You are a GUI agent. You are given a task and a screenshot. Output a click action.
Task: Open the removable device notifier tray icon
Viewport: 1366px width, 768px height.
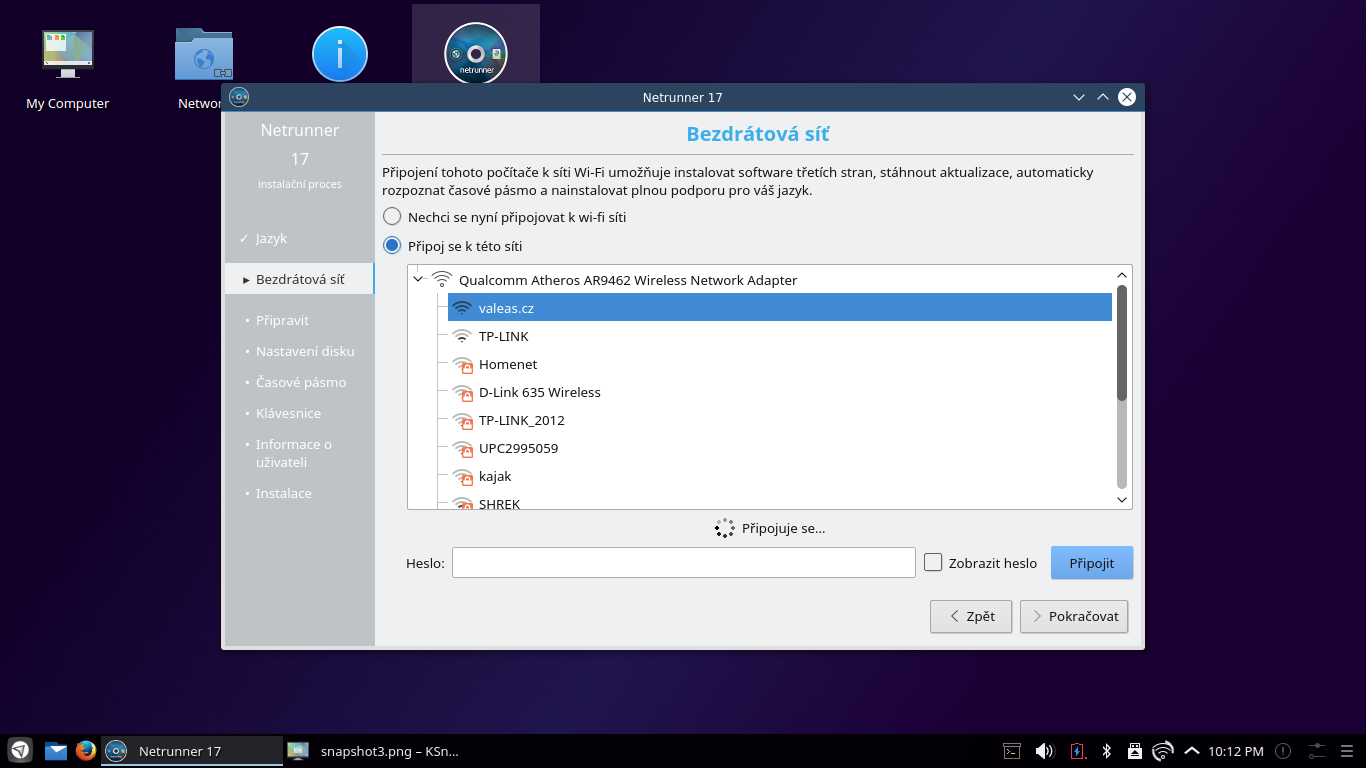point(1135,751)
